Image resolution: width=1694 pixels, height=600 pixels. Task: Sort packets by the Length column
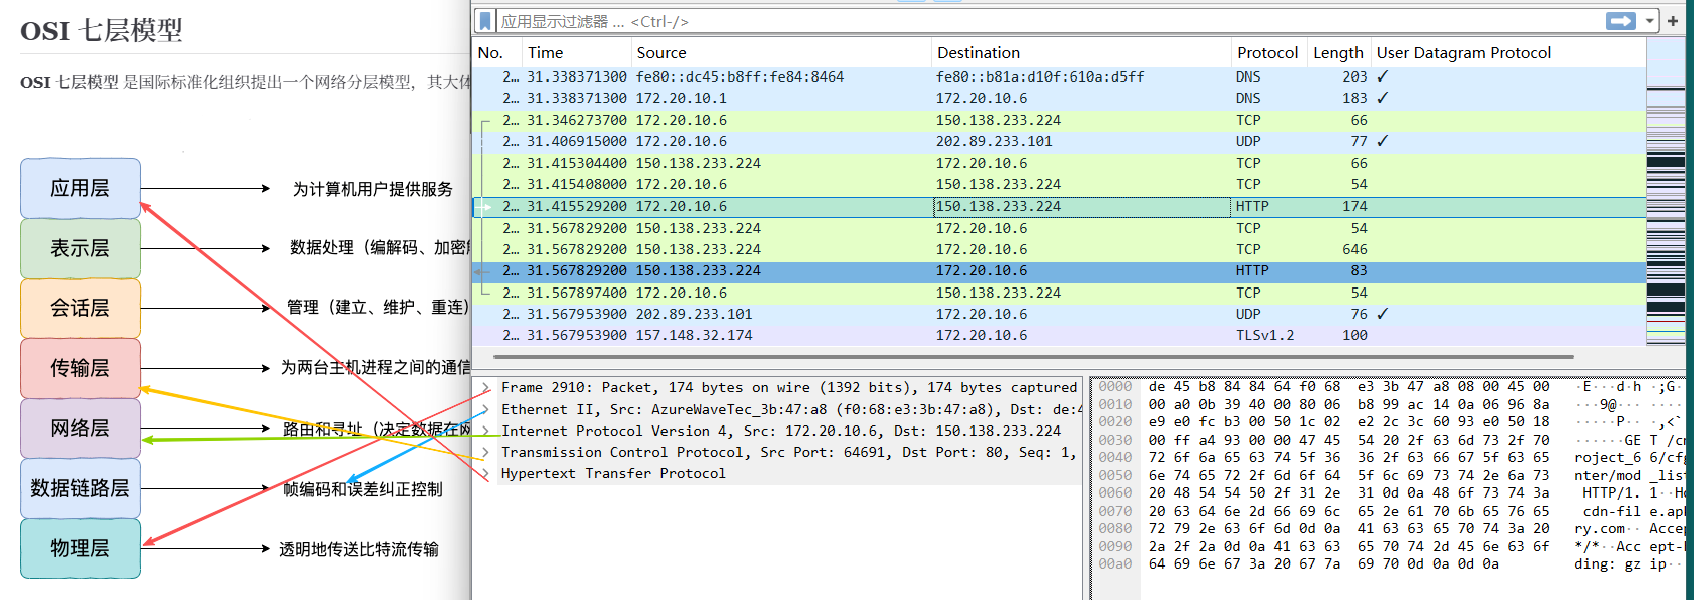1338,52
